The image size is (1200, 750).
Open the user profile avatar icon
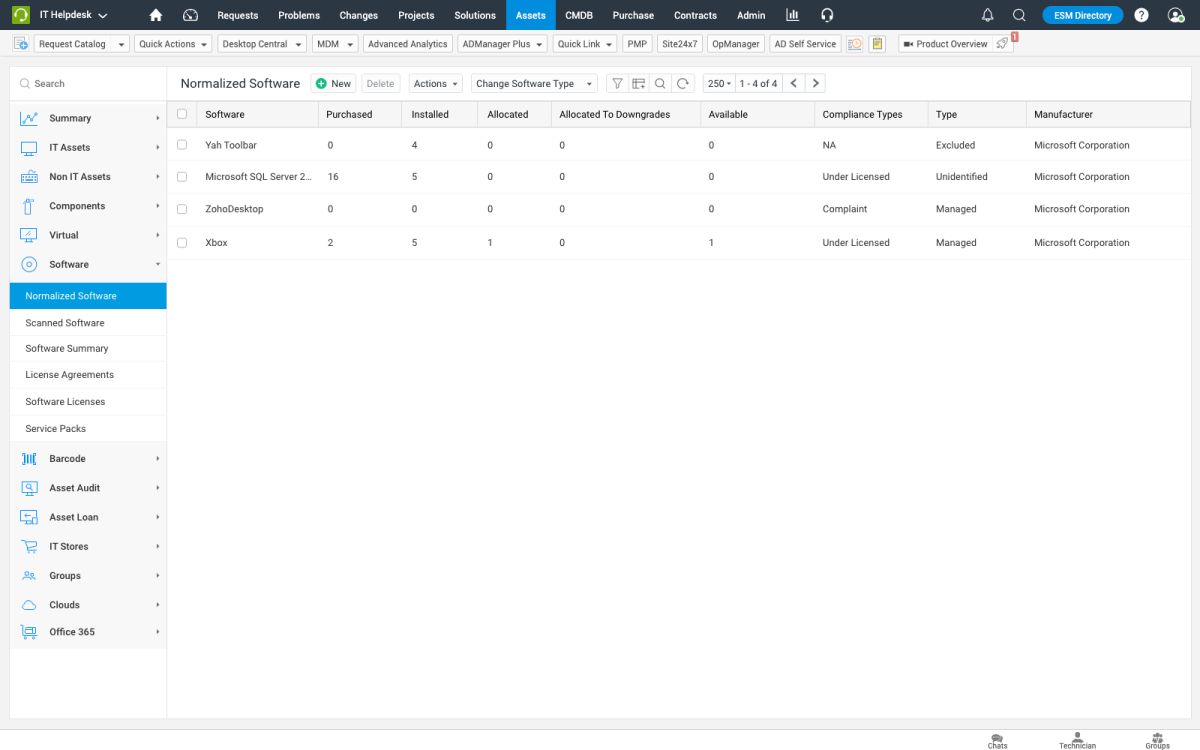click(x=1176, y=15)
